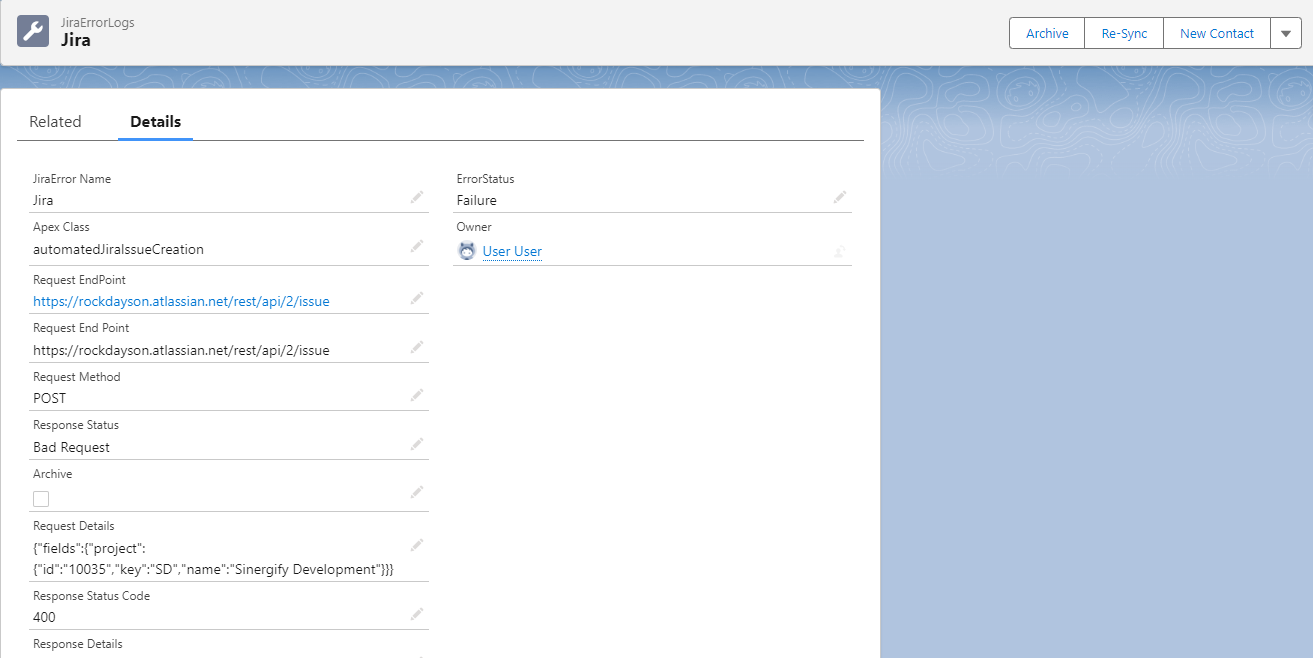Screen dimensions: 1313x658
Task: Click the Failure ErrorStatus value
Action: point(477,200)
